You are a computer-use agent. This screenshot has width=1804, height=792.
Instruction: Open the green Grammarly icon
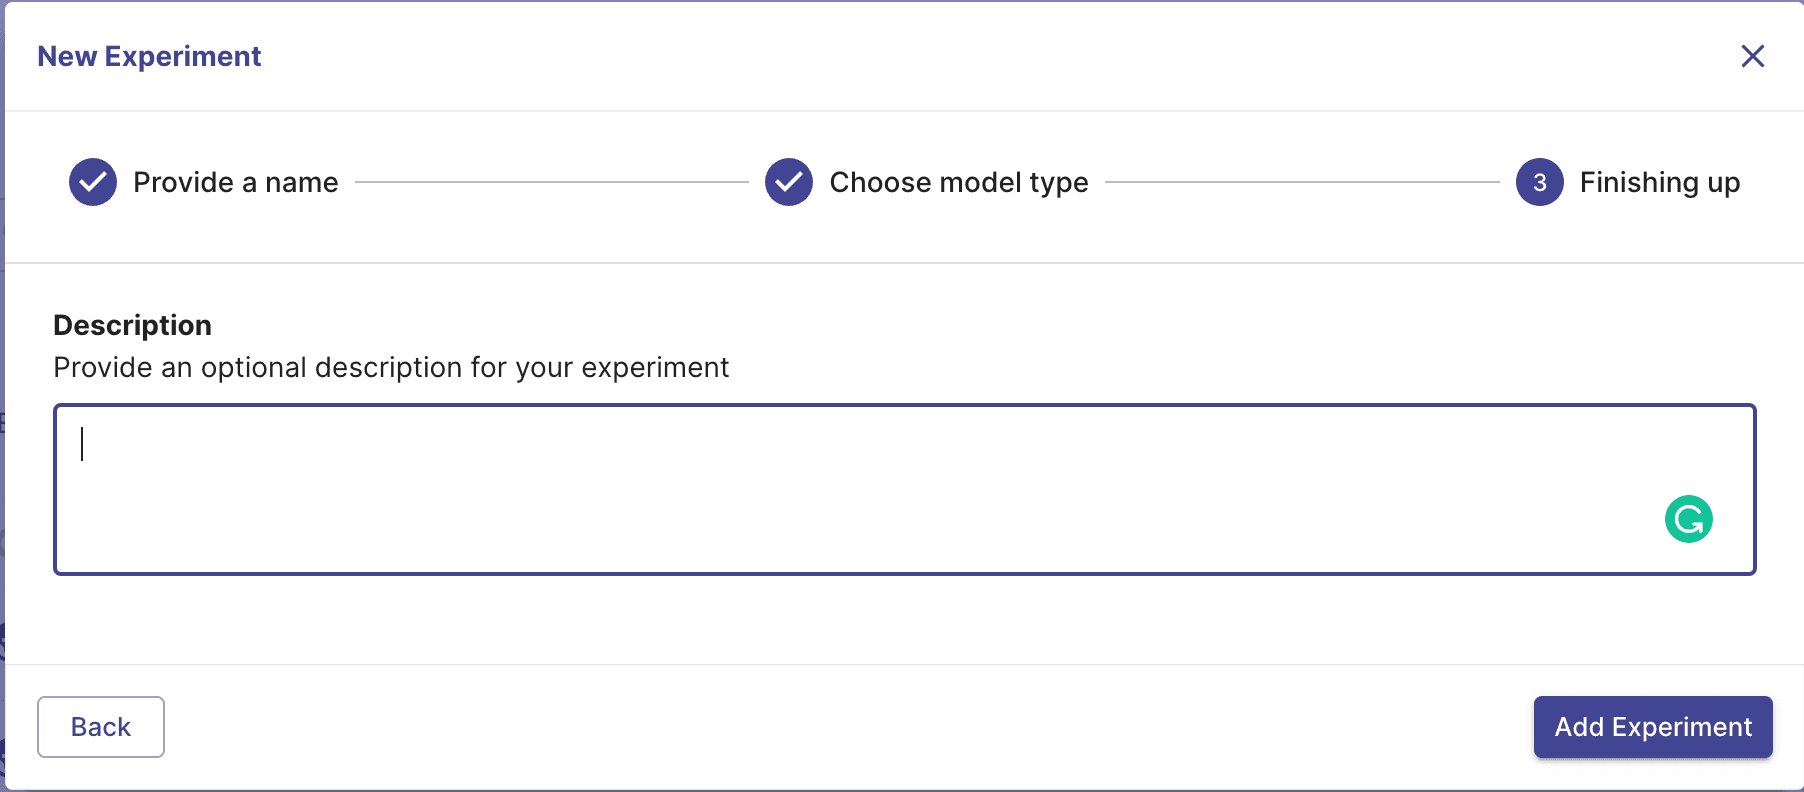click(x=1689, y=519)
